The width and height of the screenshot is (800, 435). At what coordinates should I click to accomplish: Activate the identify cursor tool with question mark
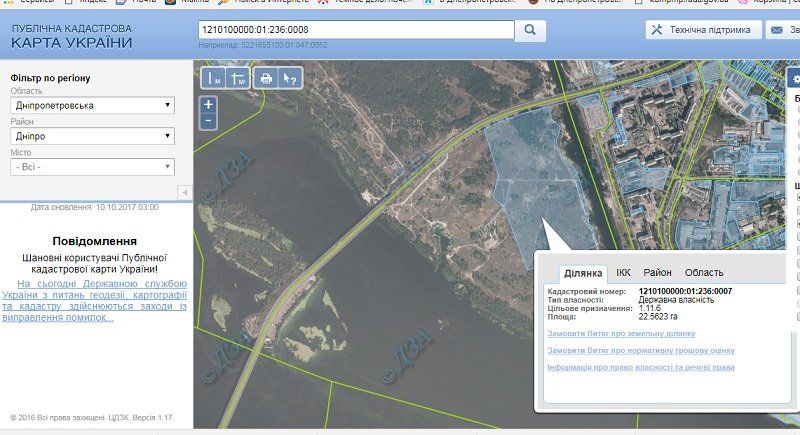click(289, 78)
